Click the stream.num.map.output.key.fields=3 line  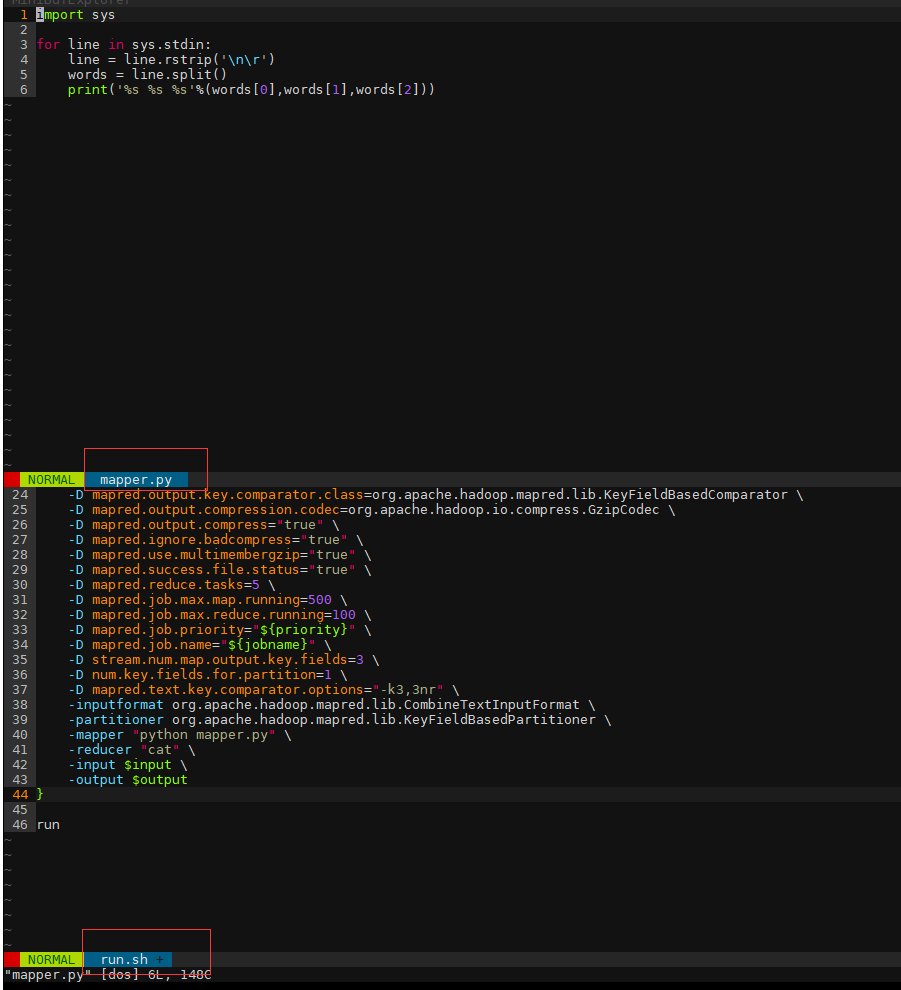click(x=224, y=660)
